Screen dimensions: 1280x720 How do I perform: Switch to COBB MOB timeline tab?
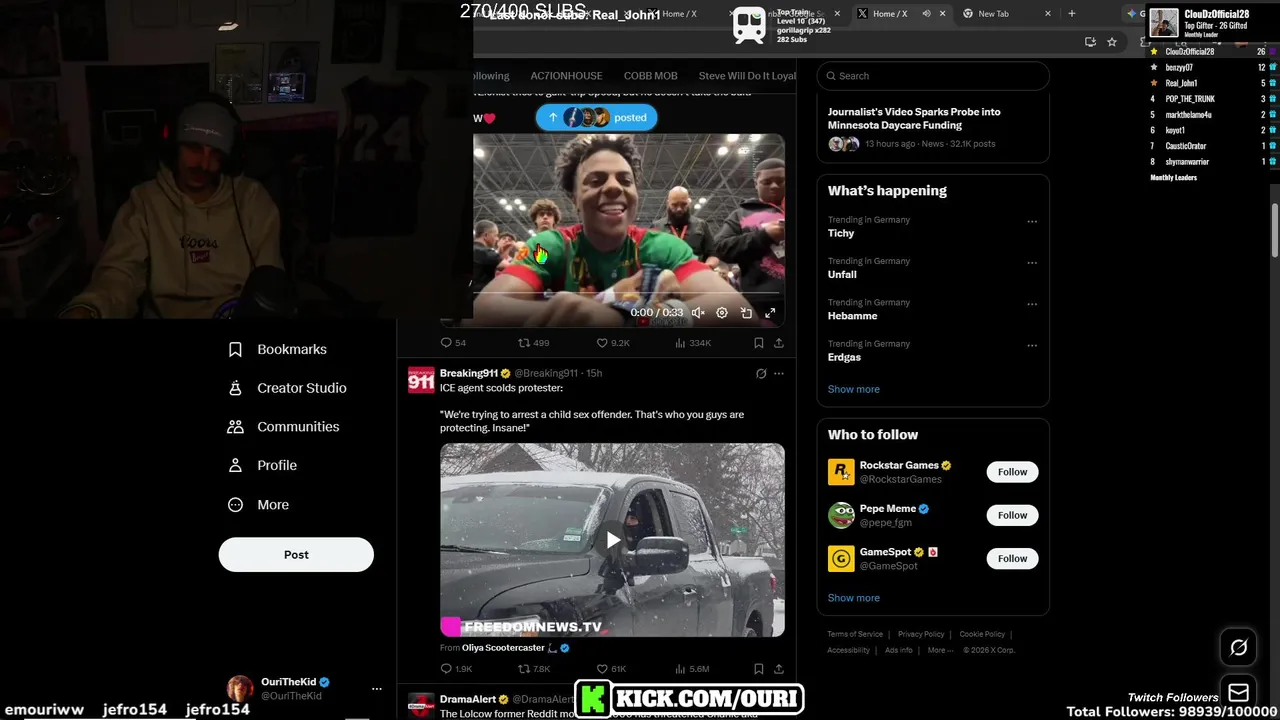pos(650,76)
